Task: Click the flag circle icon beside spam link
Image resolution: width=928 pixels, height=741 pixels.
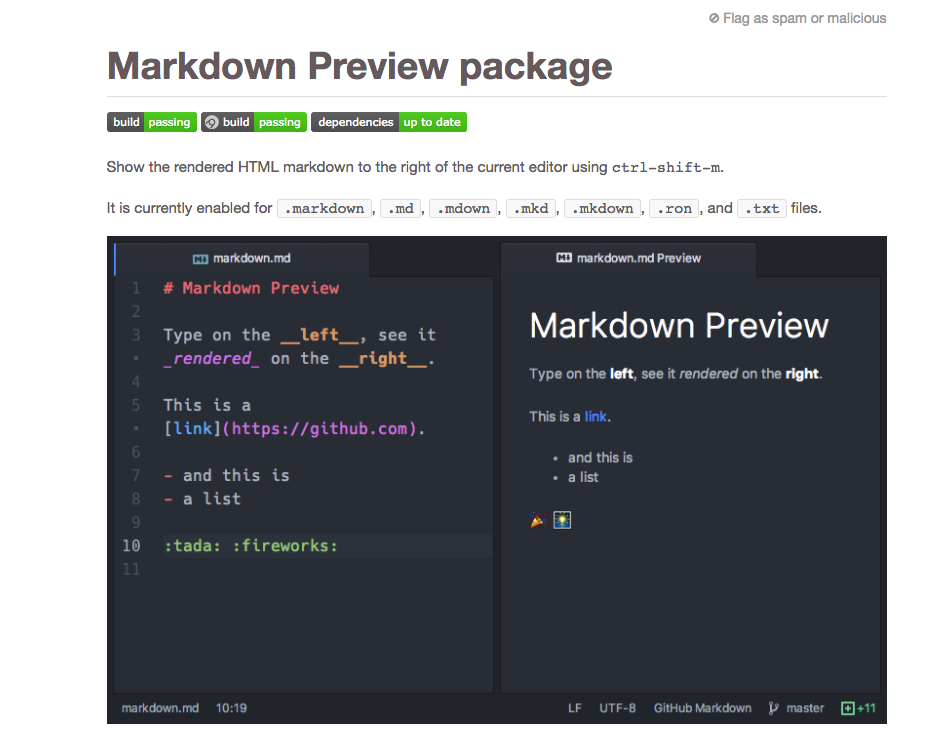Action: [714, 18]
